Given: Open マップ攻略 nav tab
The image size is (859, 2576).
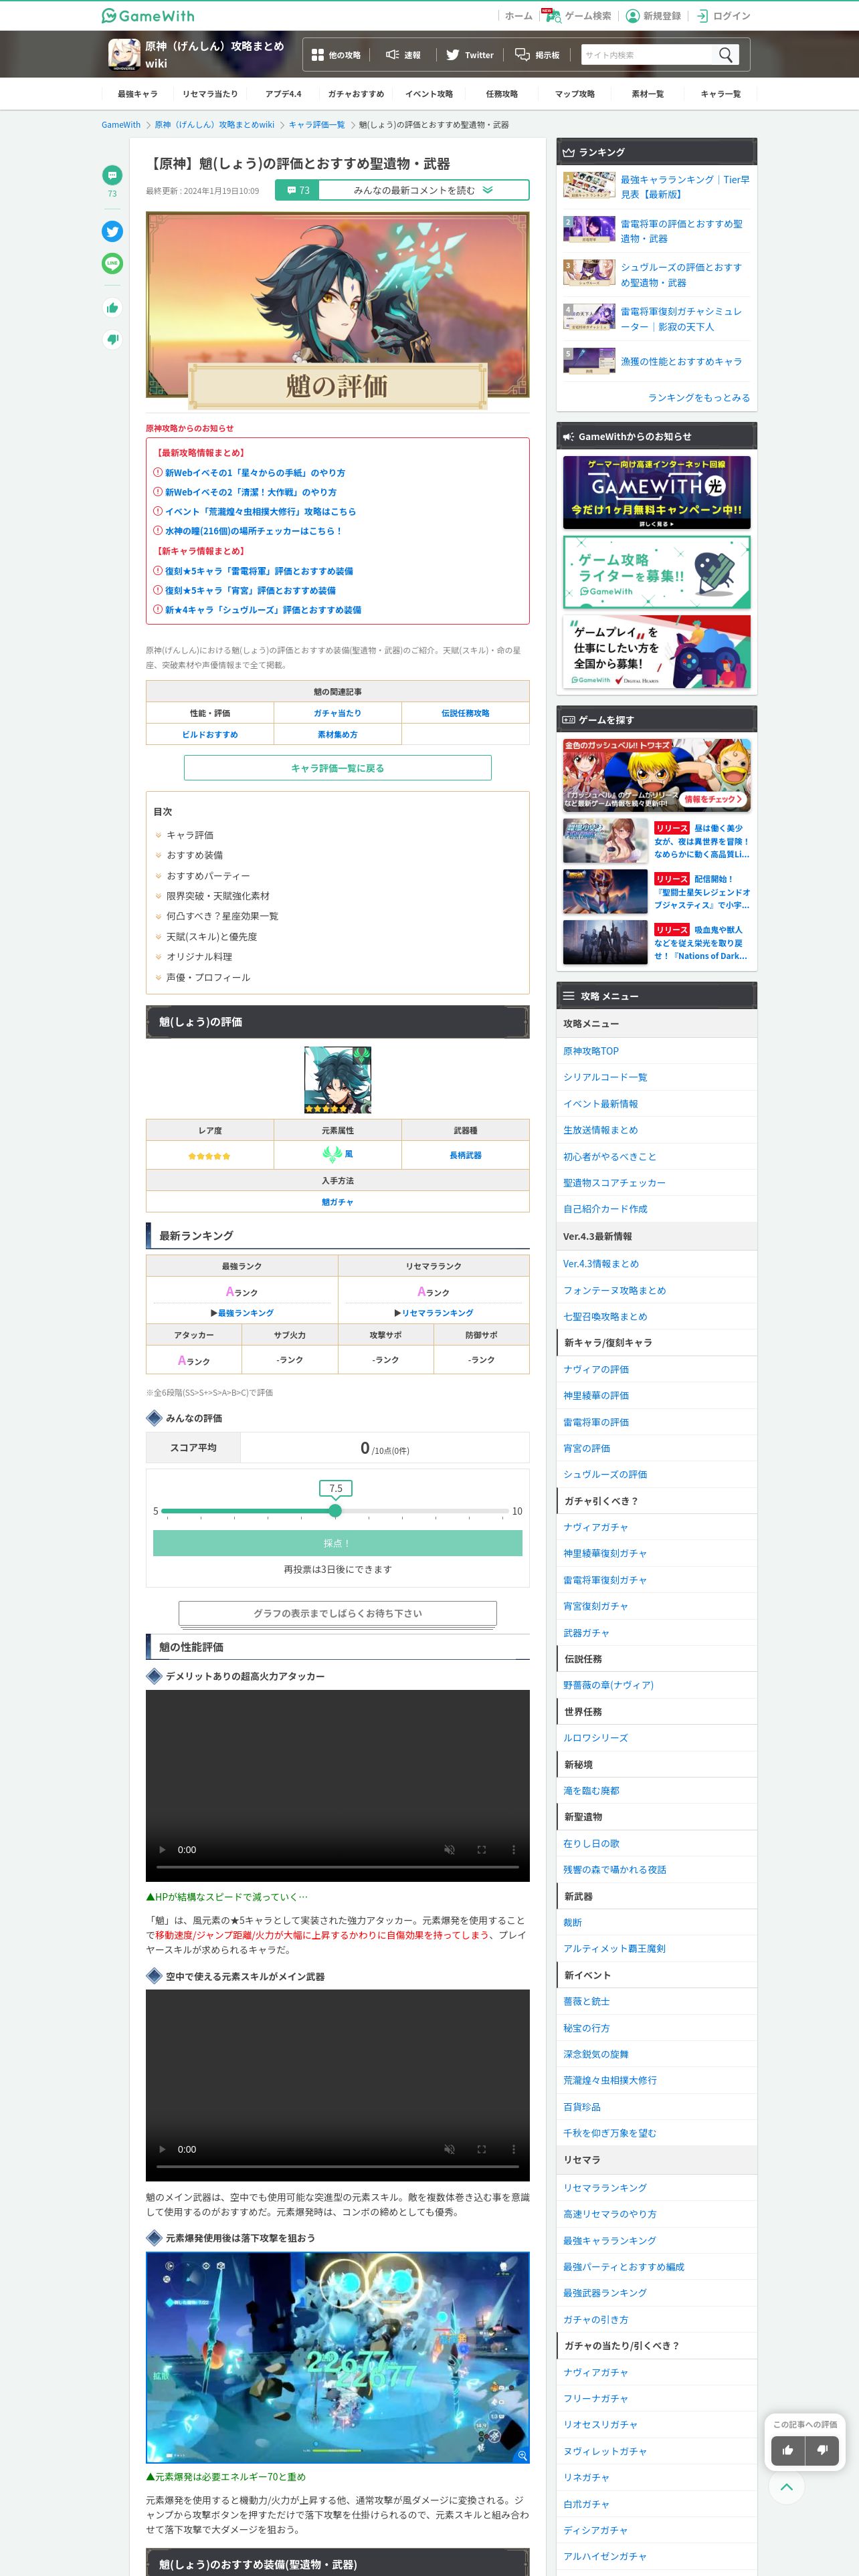Looking at the screenshot, I should (x=575, y=94).
